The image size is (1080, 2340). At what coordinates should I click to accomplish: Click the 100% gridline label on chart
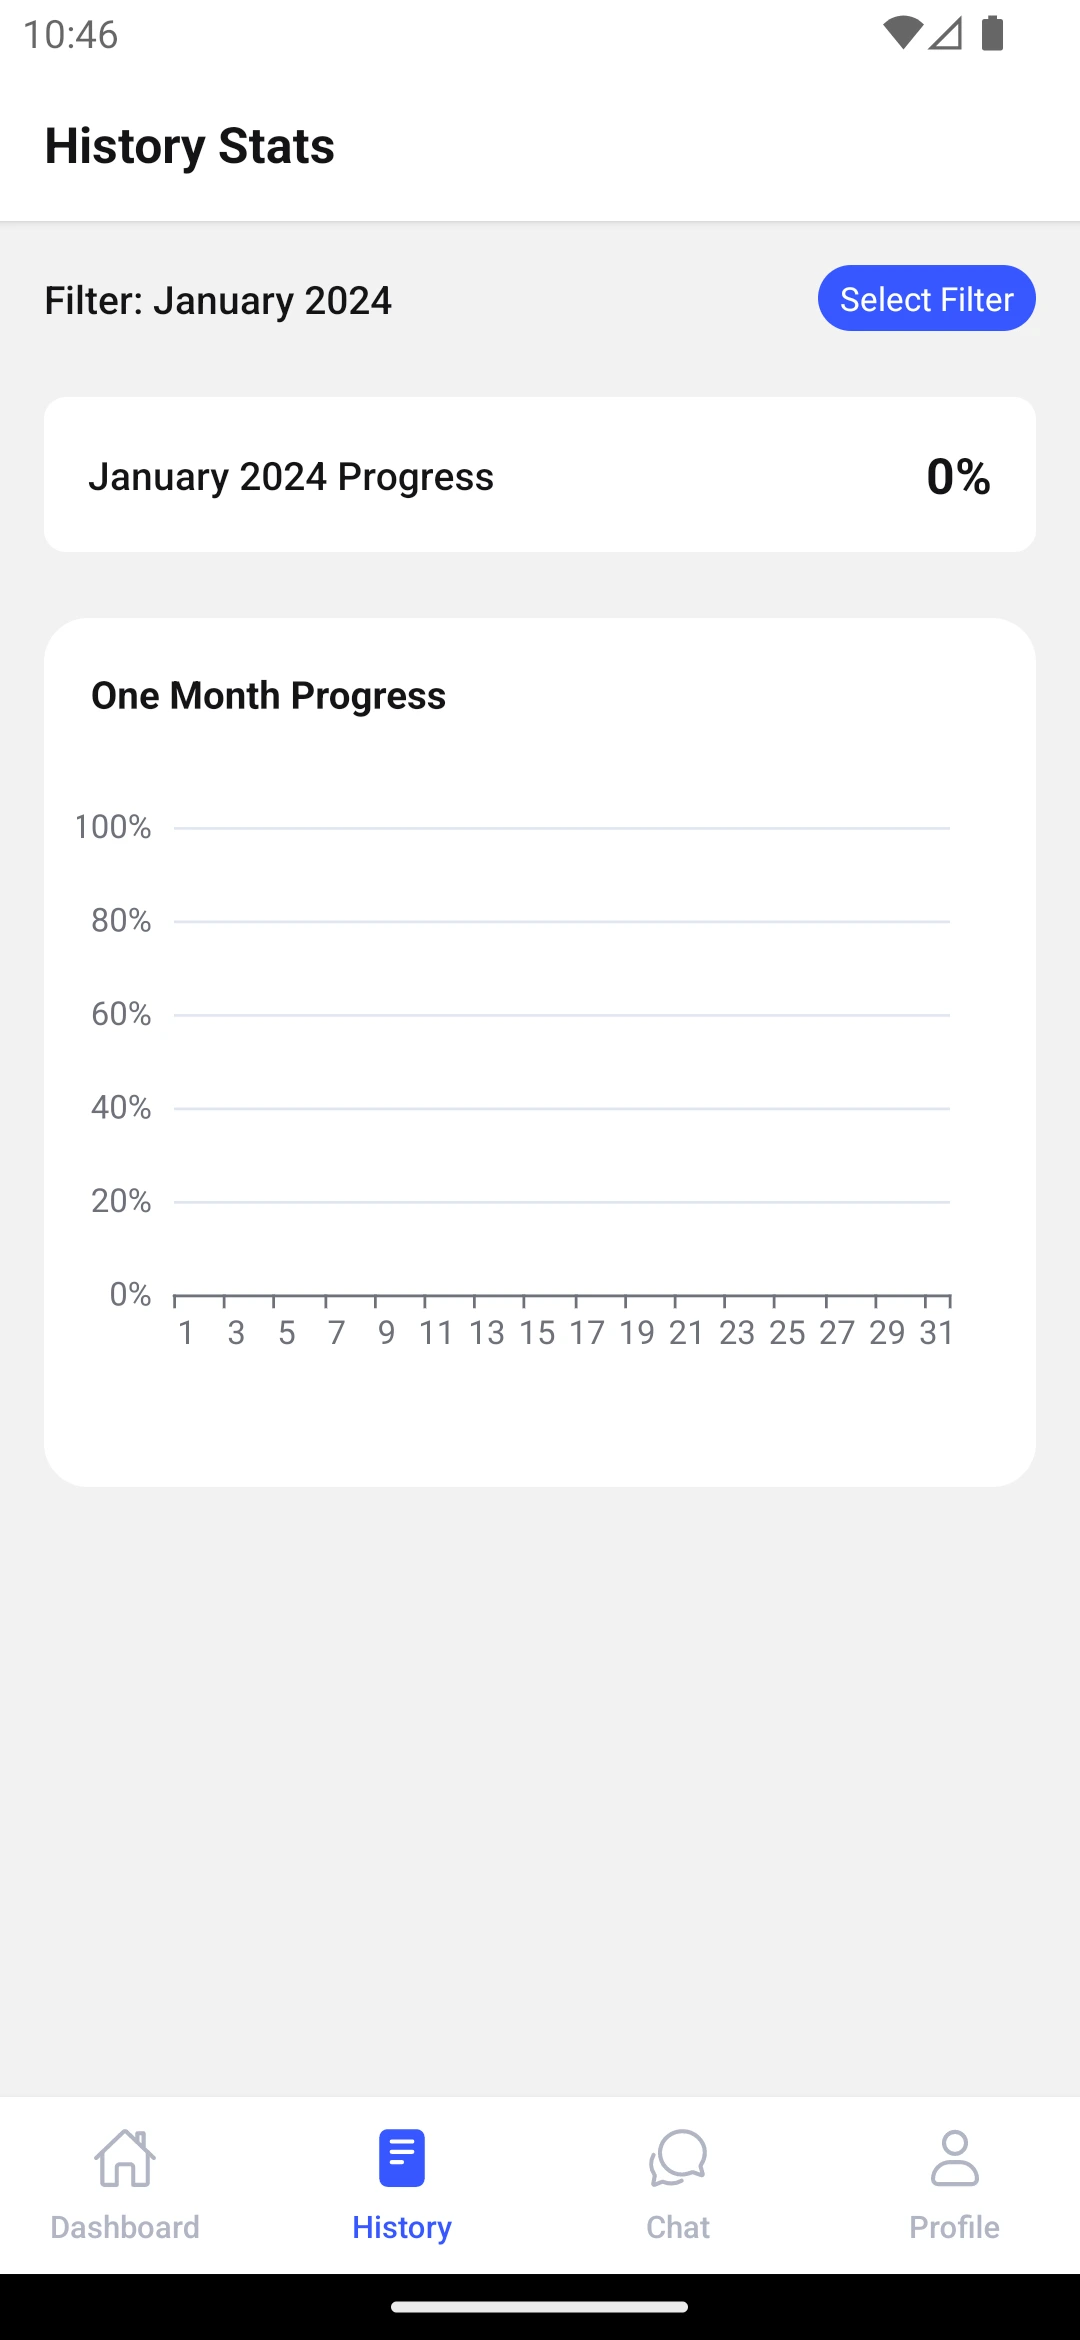[x=113, y=827]
